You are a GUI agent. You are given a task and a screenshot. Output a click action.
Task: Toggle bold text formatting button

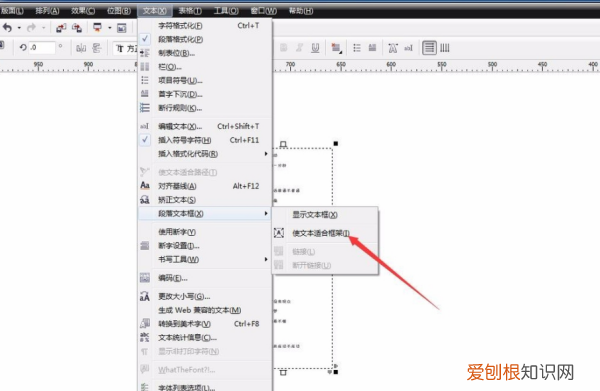(x=284, y=48)
